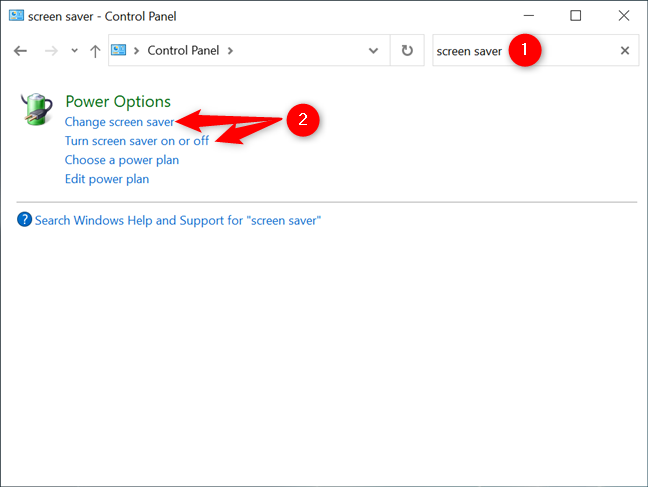Search Windows Help and Support for screen saver
The width and height of the screenshot is (648, 487).
click(x=178, y=220)
